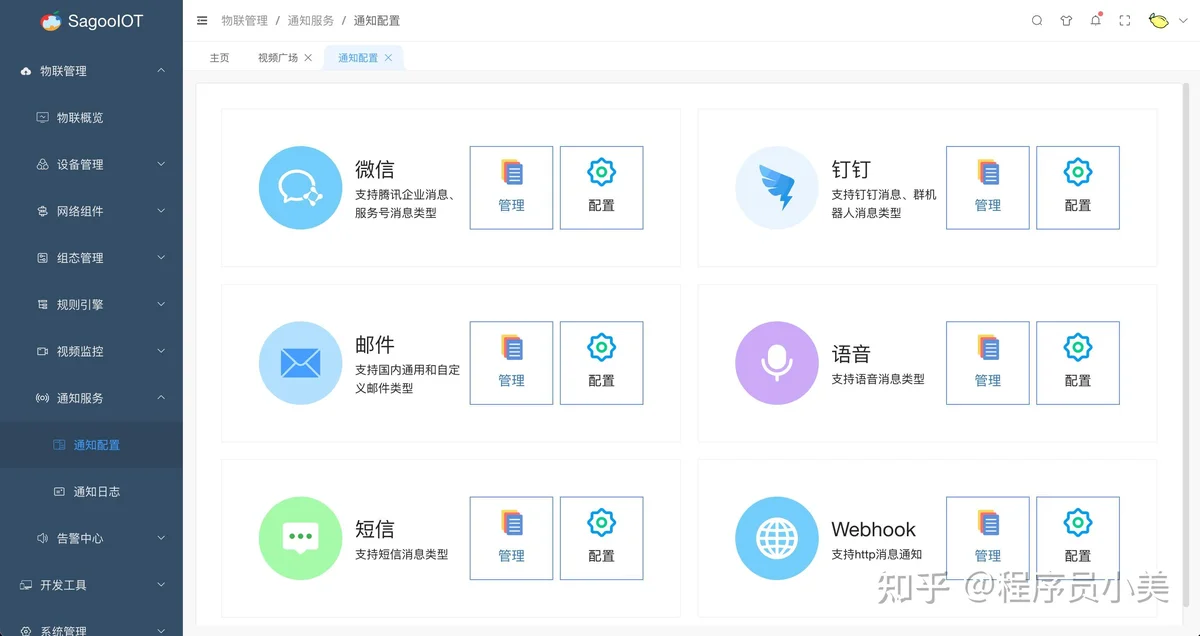The width and height of the screenshot is (1200, 636).
Task: Expand the 规则引擎 submenu
Action: [x=161, y=304]
